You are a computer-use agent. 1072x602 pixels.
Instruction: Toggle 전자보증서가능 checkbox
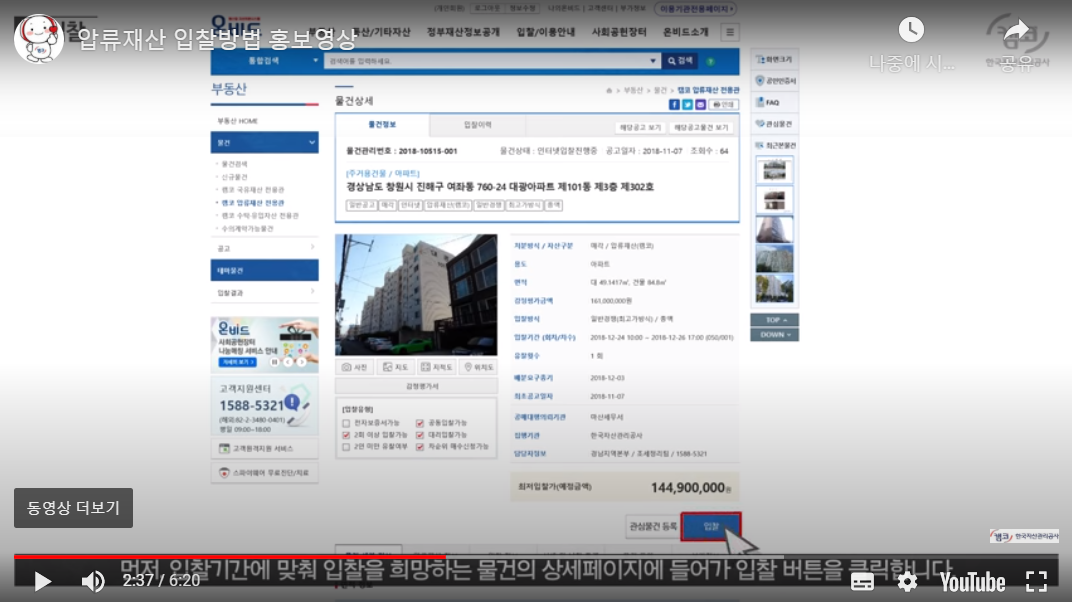coord(346,424)
